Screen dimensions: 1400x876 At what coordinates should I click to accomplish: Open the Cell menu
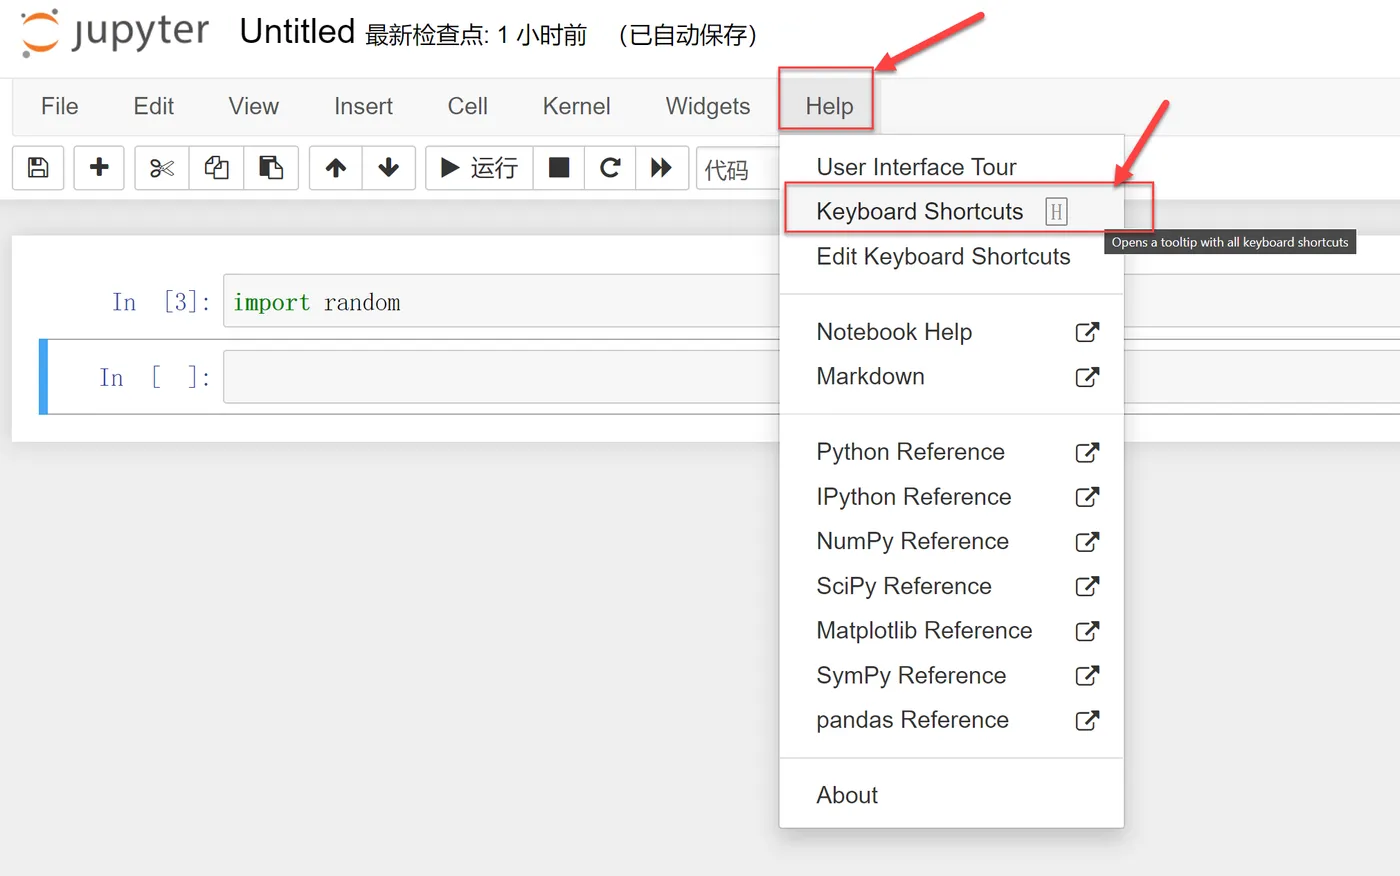(x=468, y=106)
